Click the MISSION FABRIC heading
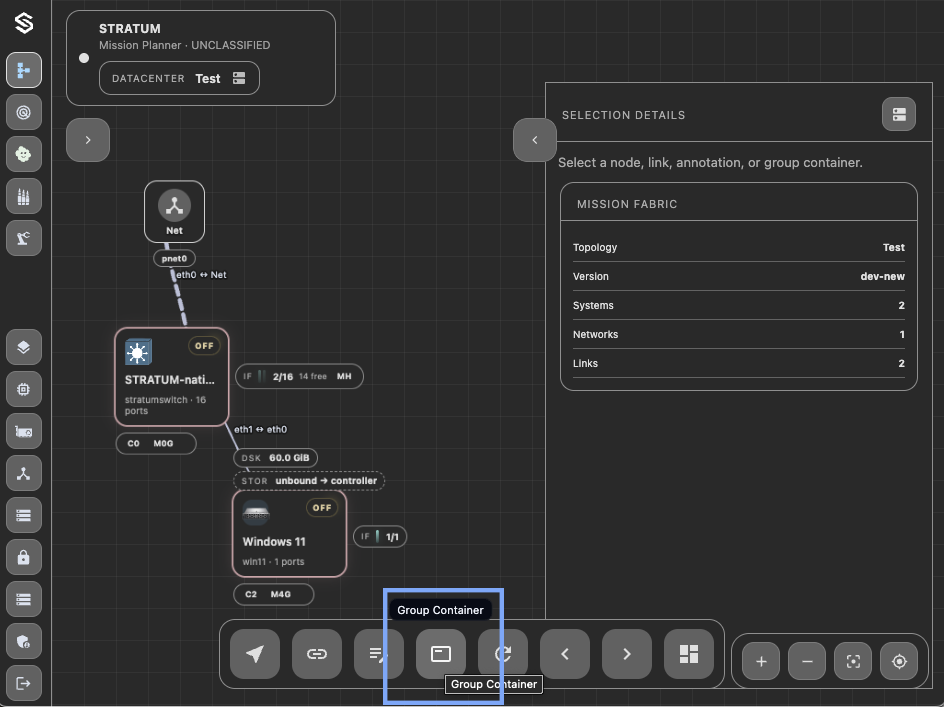This screenshot has width=944, height=707. [x=627, y=204]
